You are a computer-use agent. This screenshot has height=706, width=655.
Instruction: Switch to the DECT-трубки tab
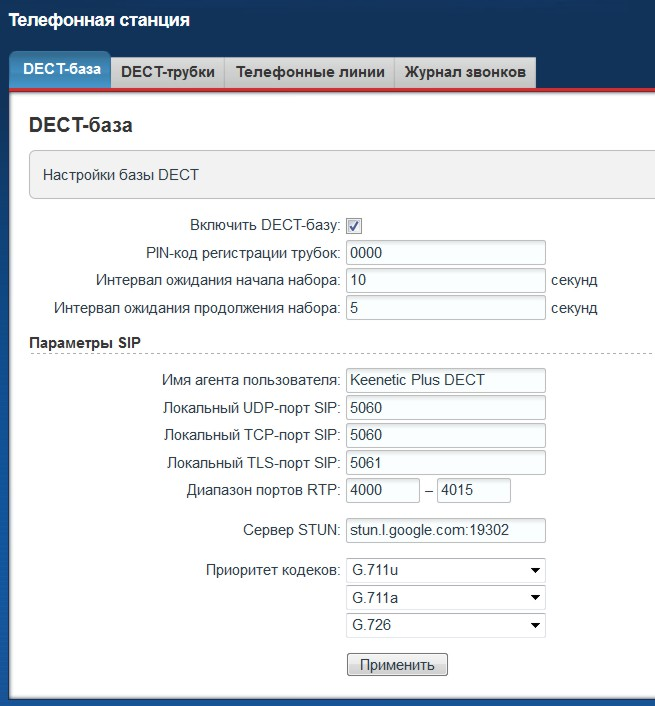pyautogui.click(x=168, y=72)
